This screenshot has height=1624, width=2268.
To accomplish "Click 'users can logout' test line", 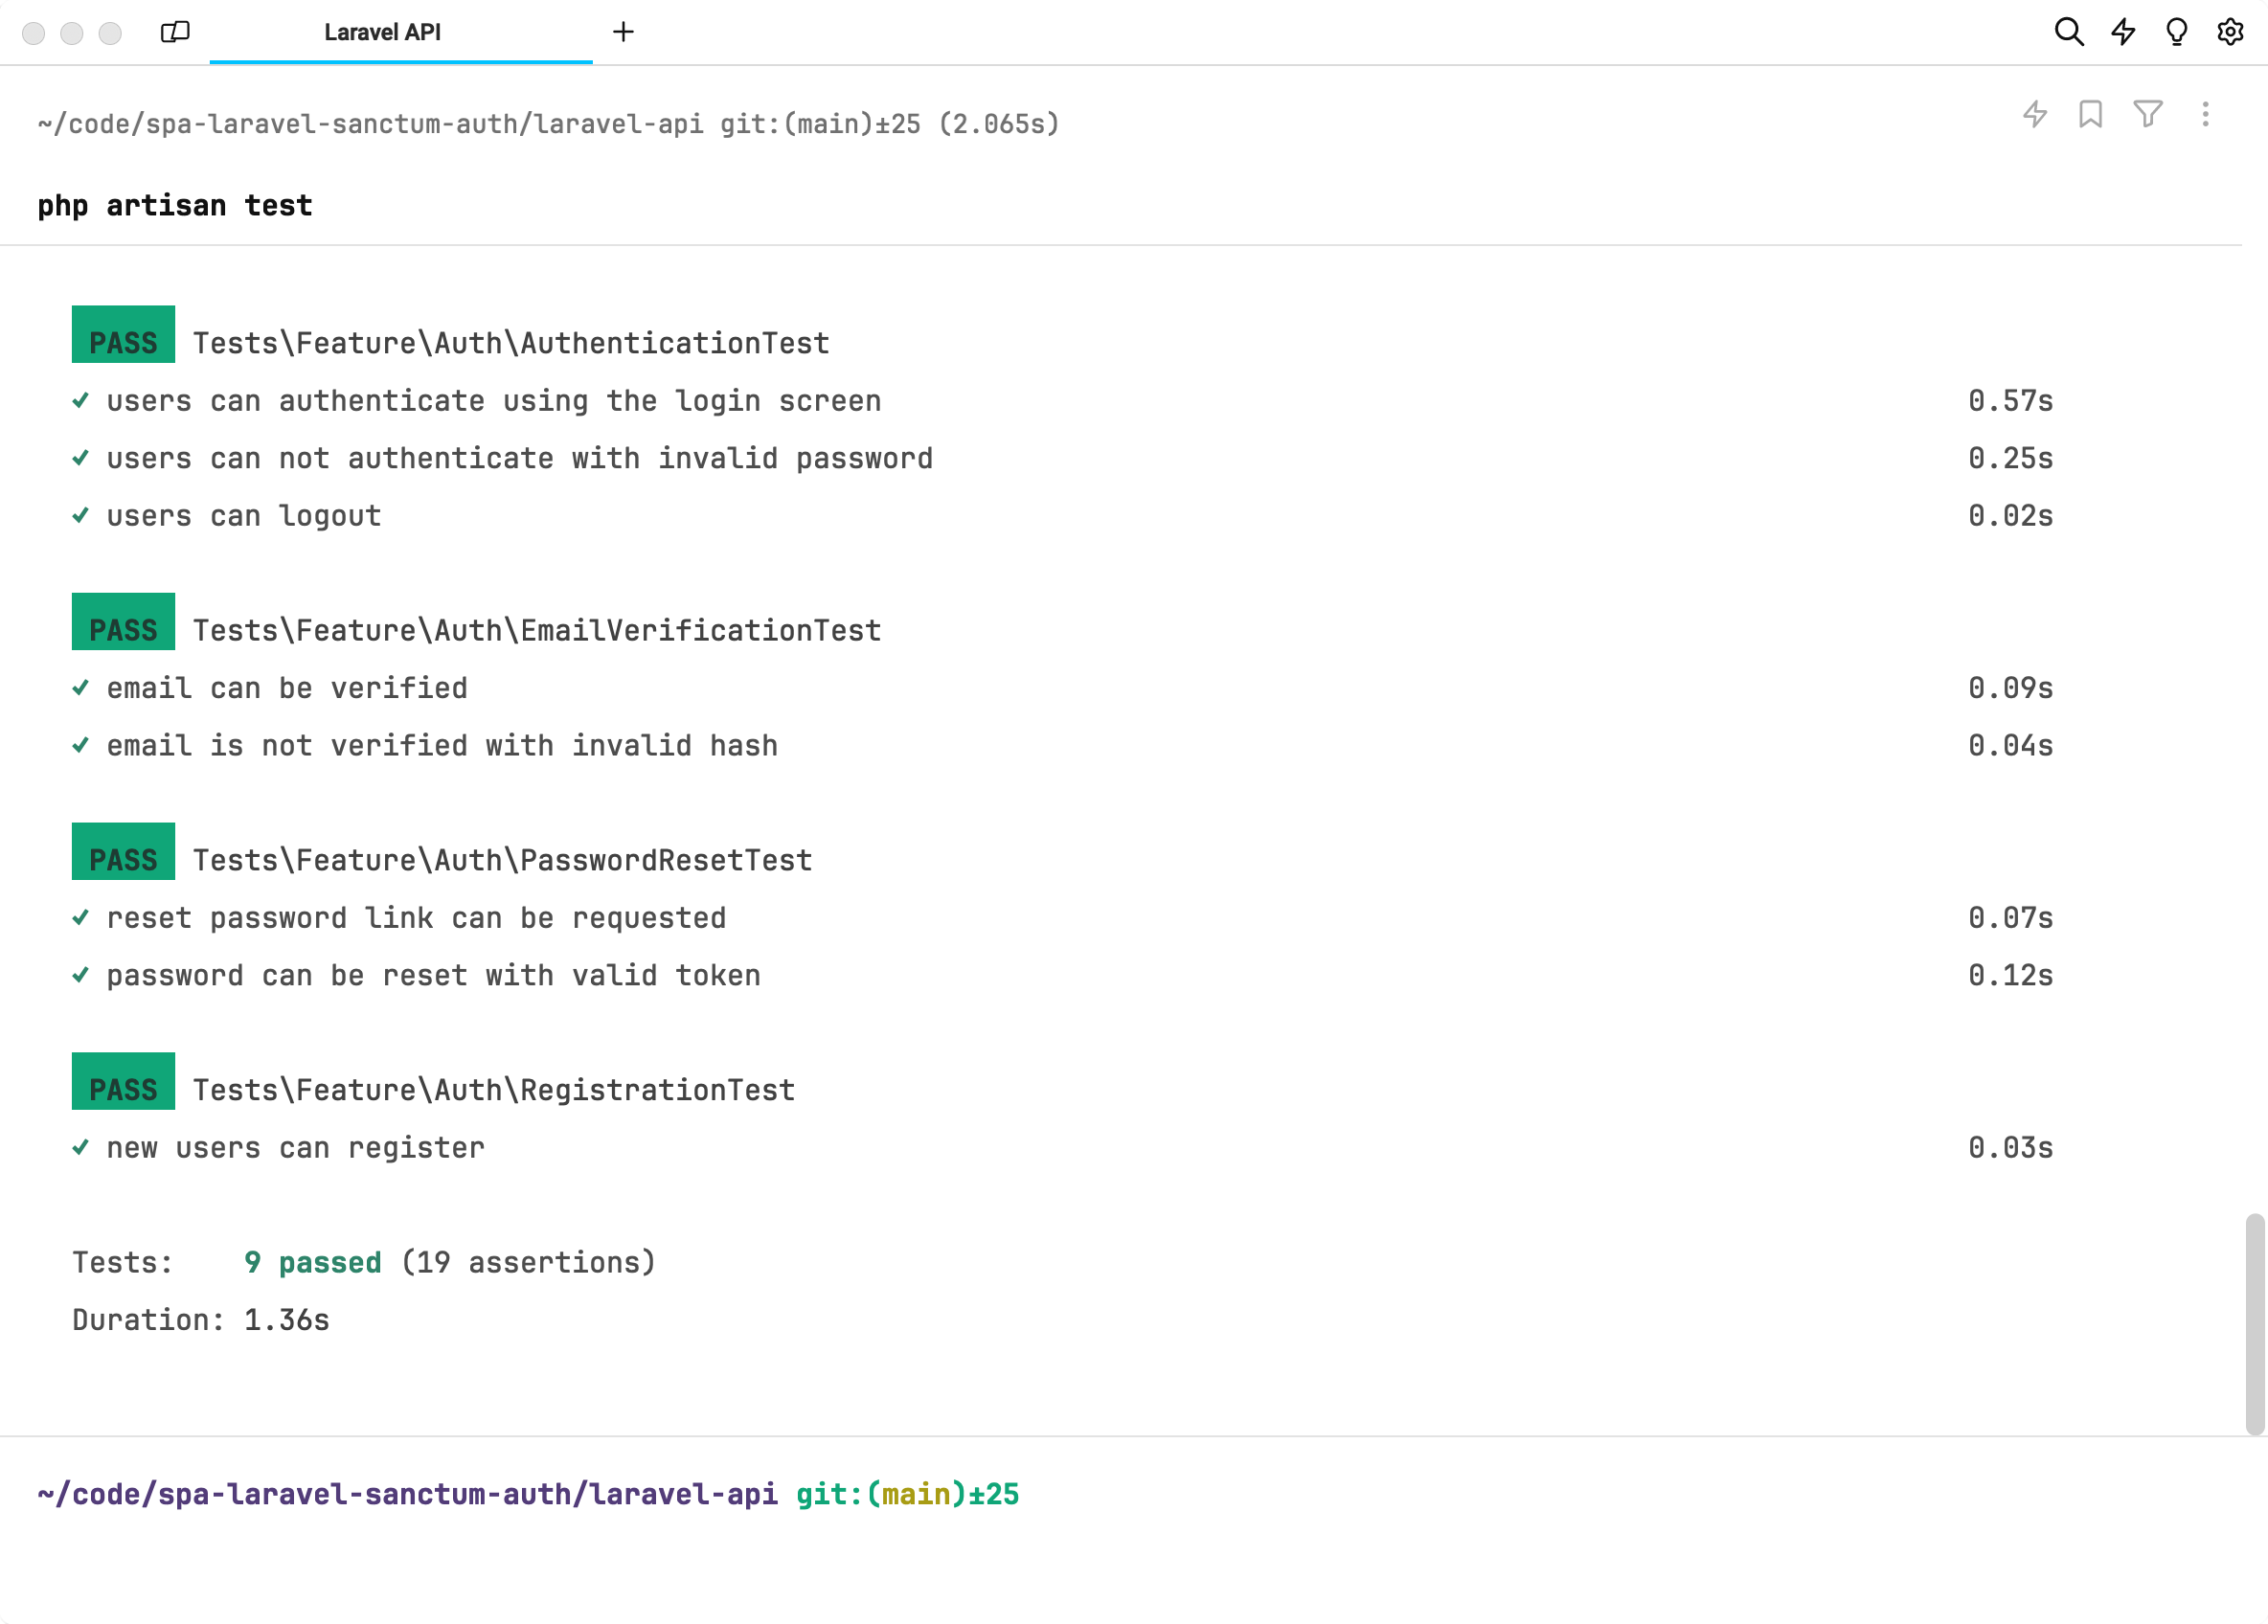I will (244, 517).
